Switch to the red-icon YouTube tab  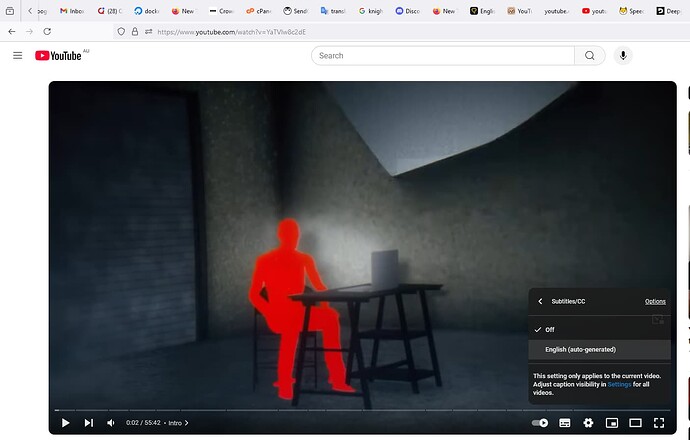click(595, 11)
